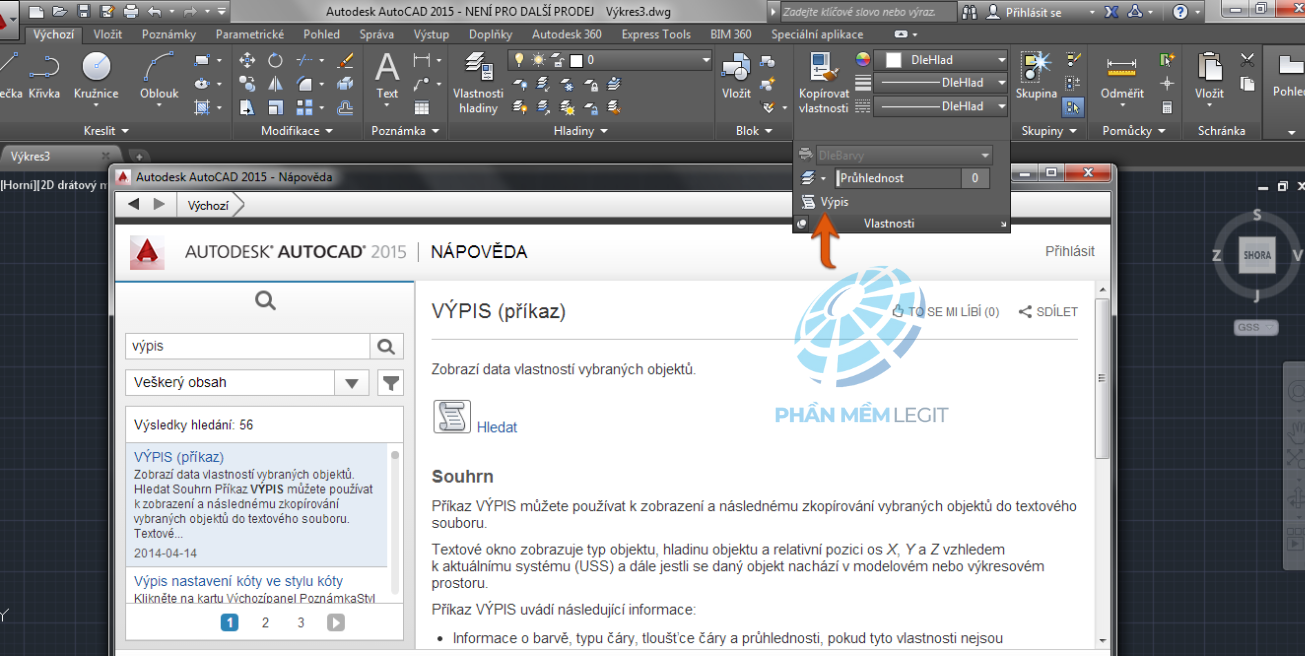Click the layer 0 color swatch
The height and width of the screenshot is (656, 1305).
[x=577, y=60]
